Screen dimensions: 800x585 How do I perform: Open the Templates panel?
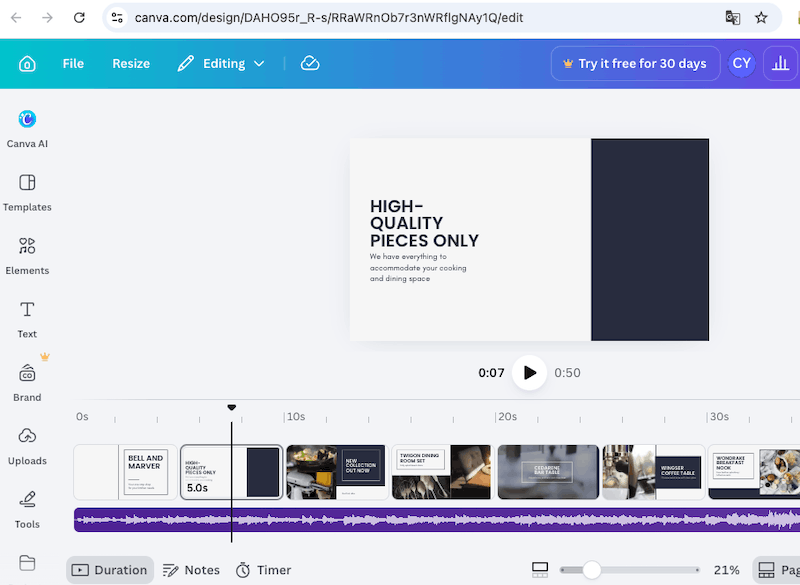click(x=27, y=193)
